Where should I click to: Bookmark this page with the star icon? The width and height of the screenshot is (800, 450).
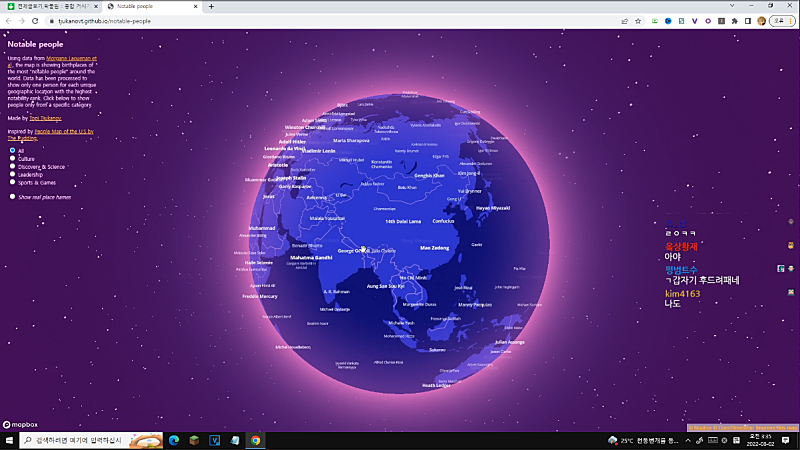pos(638,20)
